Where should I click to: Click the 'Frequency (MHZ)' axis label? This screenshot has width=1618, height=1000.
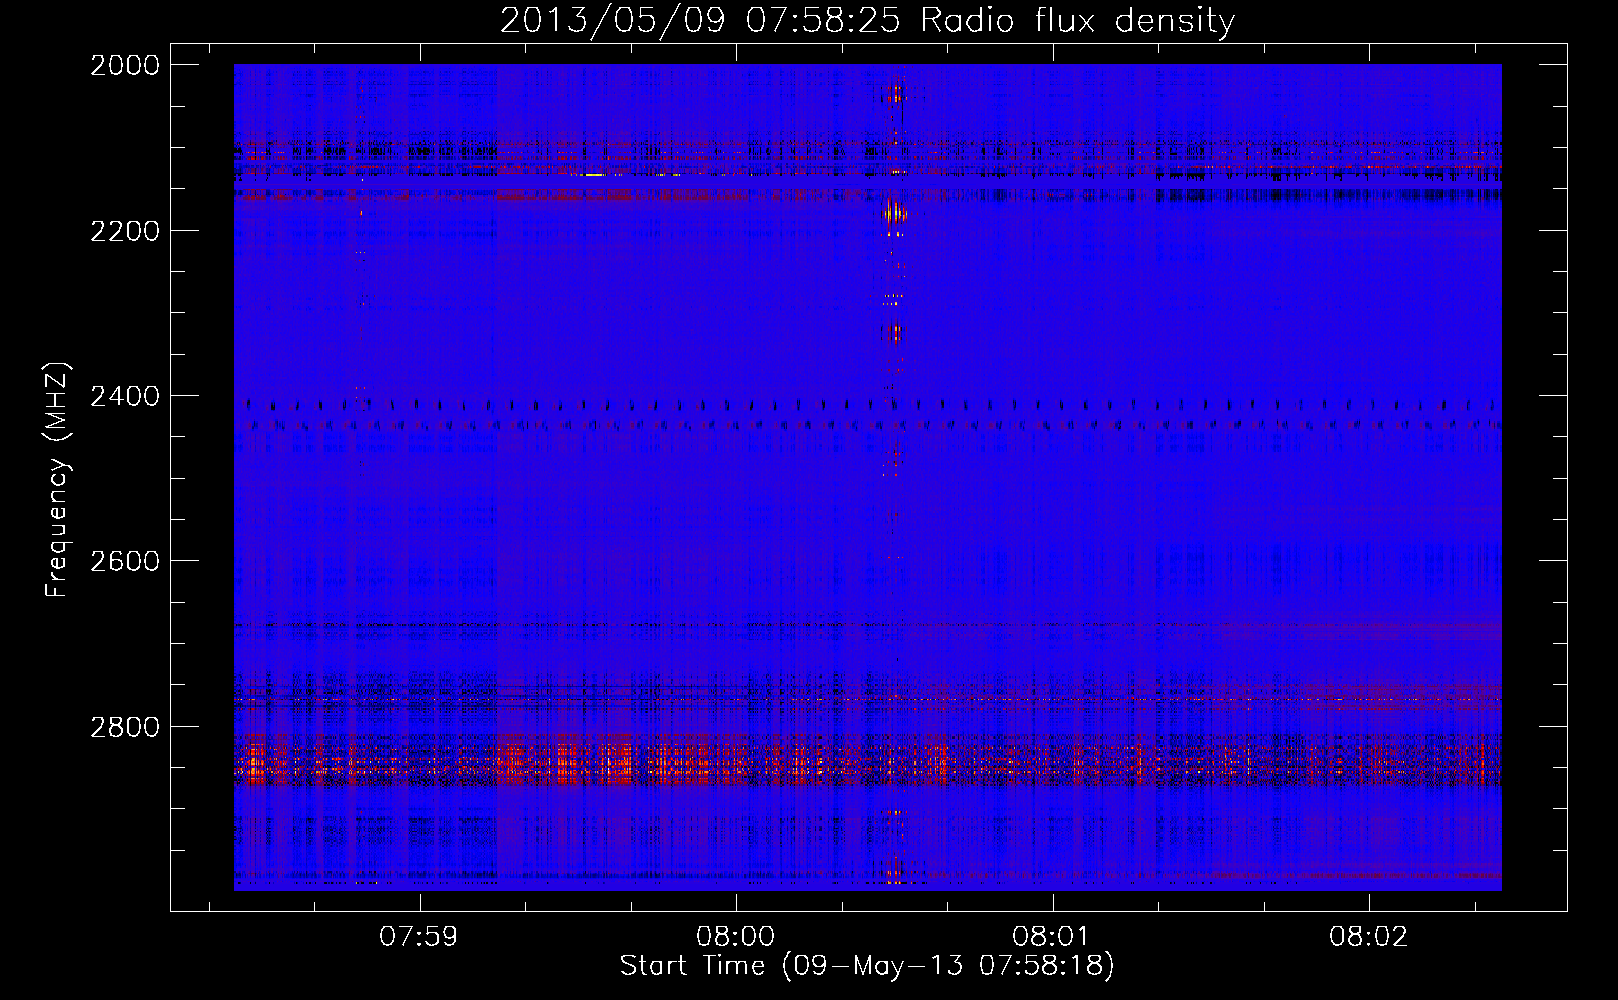click(x=57, y=480)
